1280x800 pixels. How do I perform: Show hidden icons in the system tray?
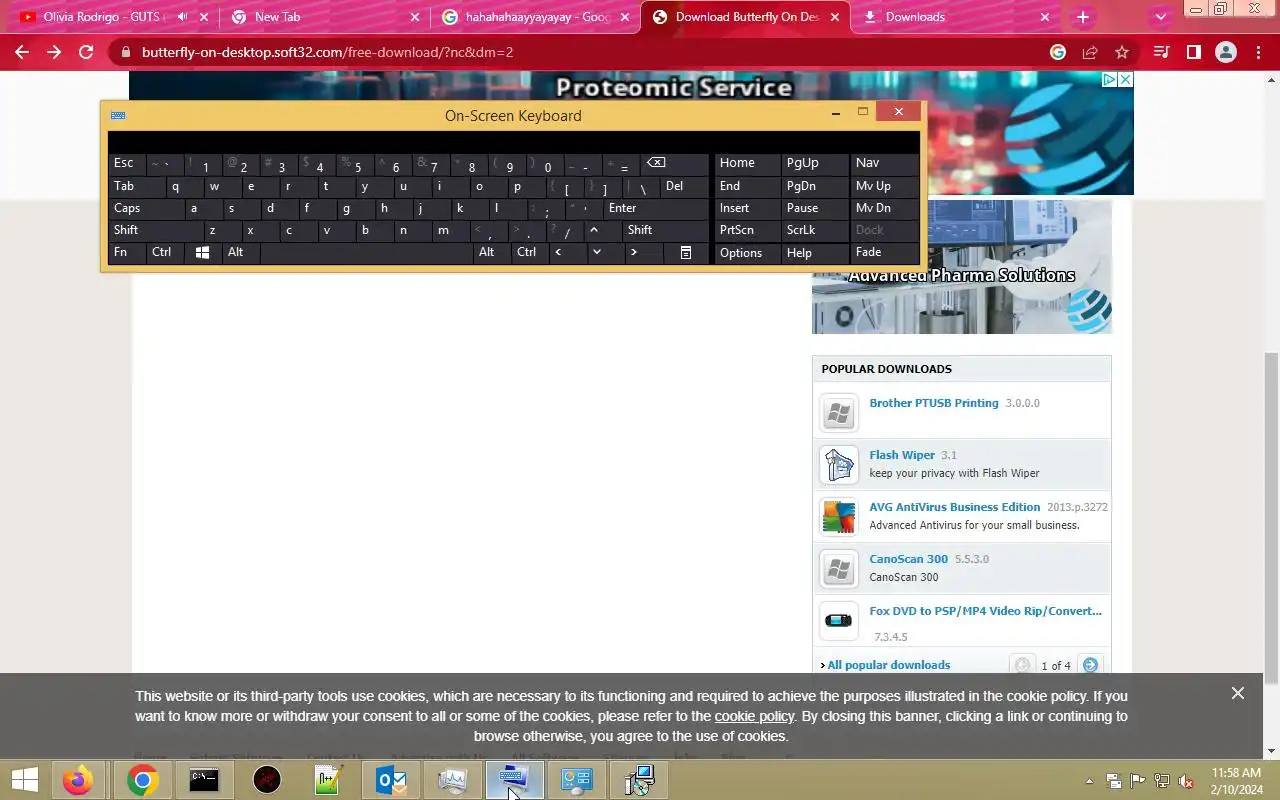[1089, 781]
